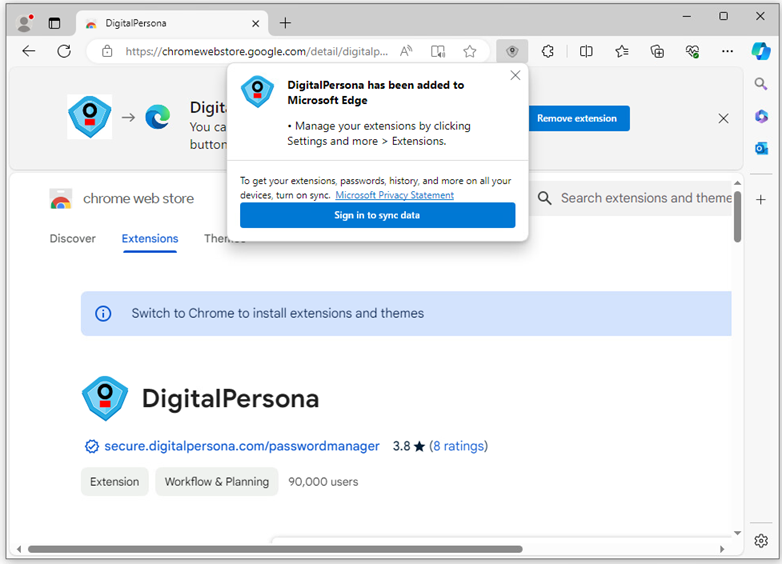This screenshot has height=564, width=782.
Task: Click the scroll up arrow
Action: tap(737, 183)
